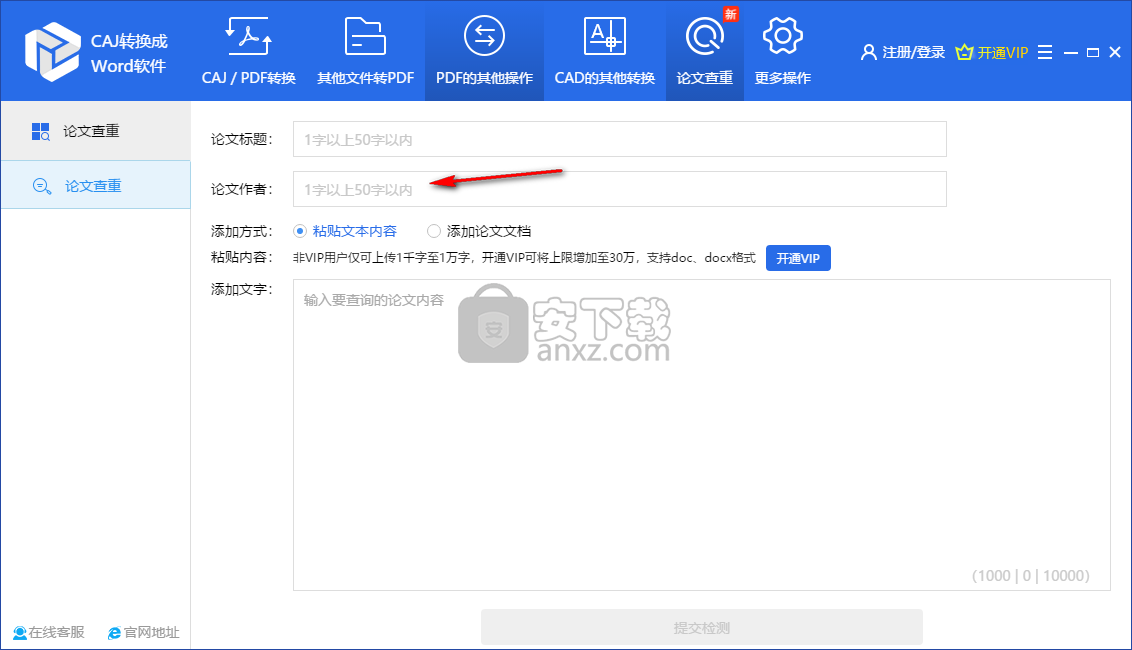Click the 论文标题: label
This screenshot has height=650, width=1132.
click(x=242, y=139)
